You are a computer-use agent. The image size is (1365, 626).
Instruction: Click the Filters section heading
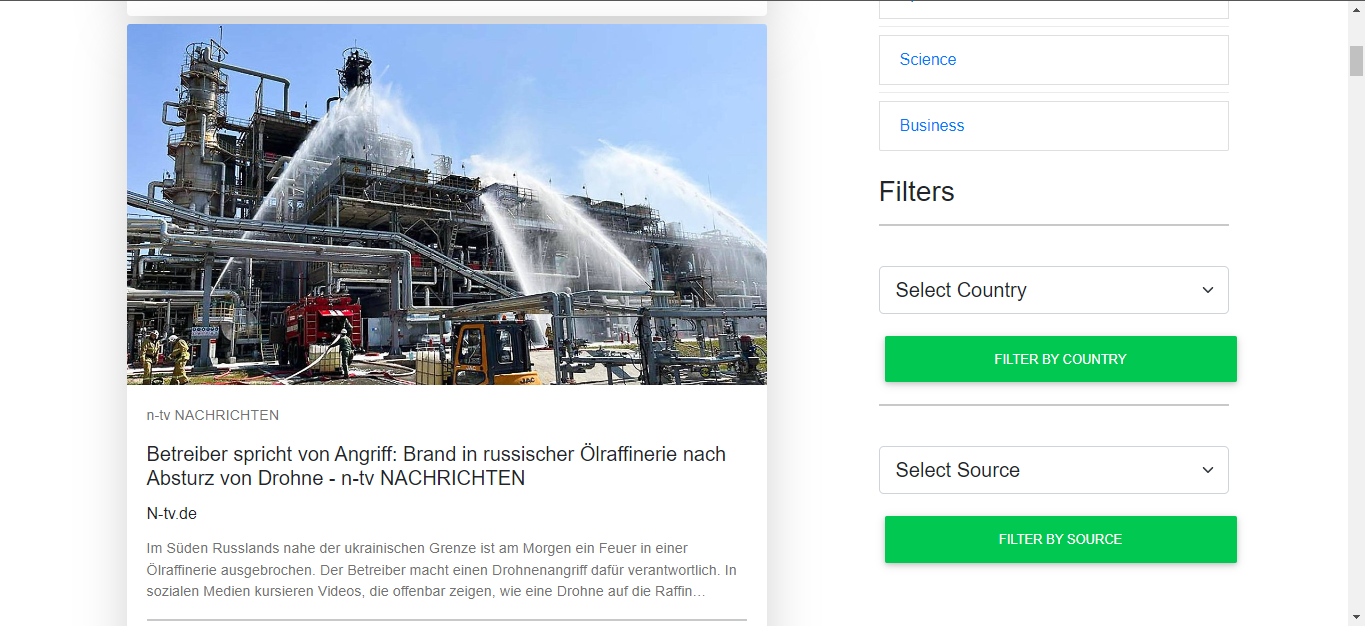coord(917,192)
